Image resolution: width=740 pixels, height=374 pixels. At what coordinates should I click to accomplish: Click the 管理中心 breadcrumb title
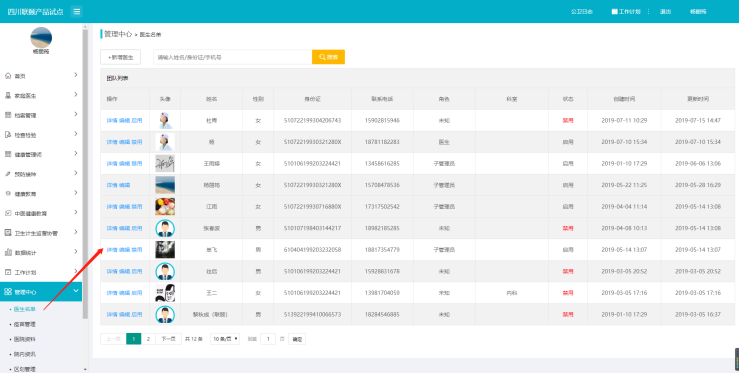(118, 34)
